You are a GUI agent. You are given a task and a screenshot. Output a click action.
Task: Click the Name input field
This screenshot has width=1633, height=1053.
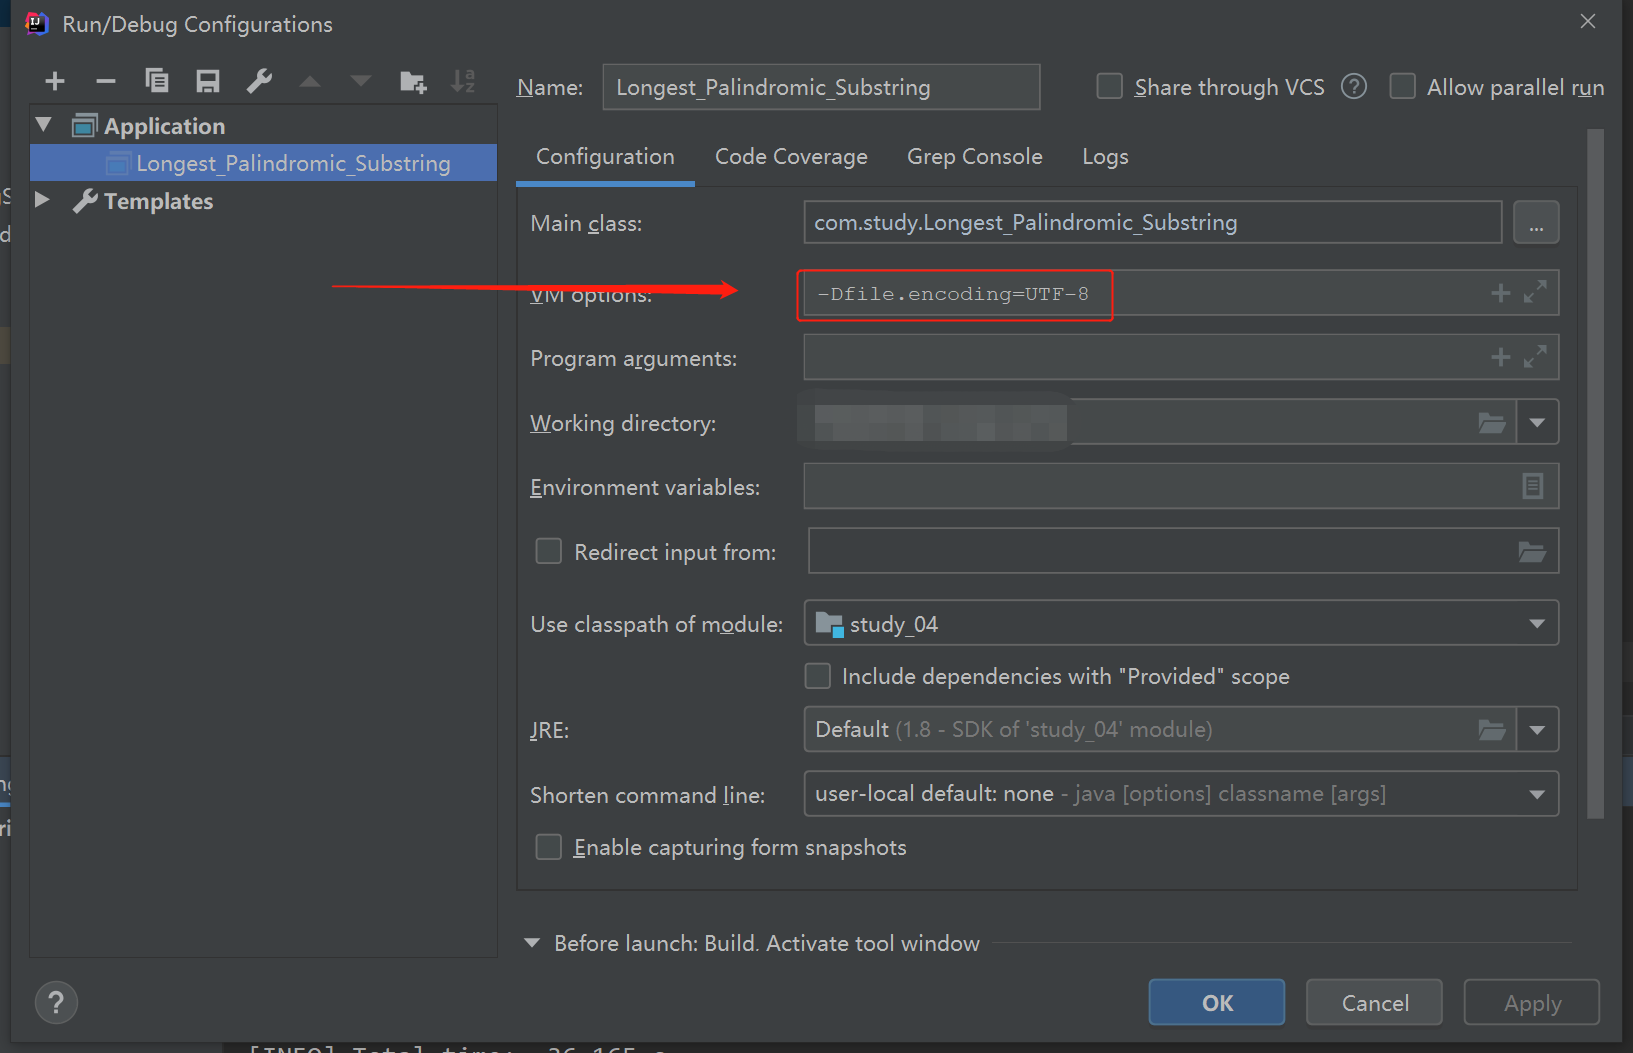pyautogui.click(x=821, y=87)
